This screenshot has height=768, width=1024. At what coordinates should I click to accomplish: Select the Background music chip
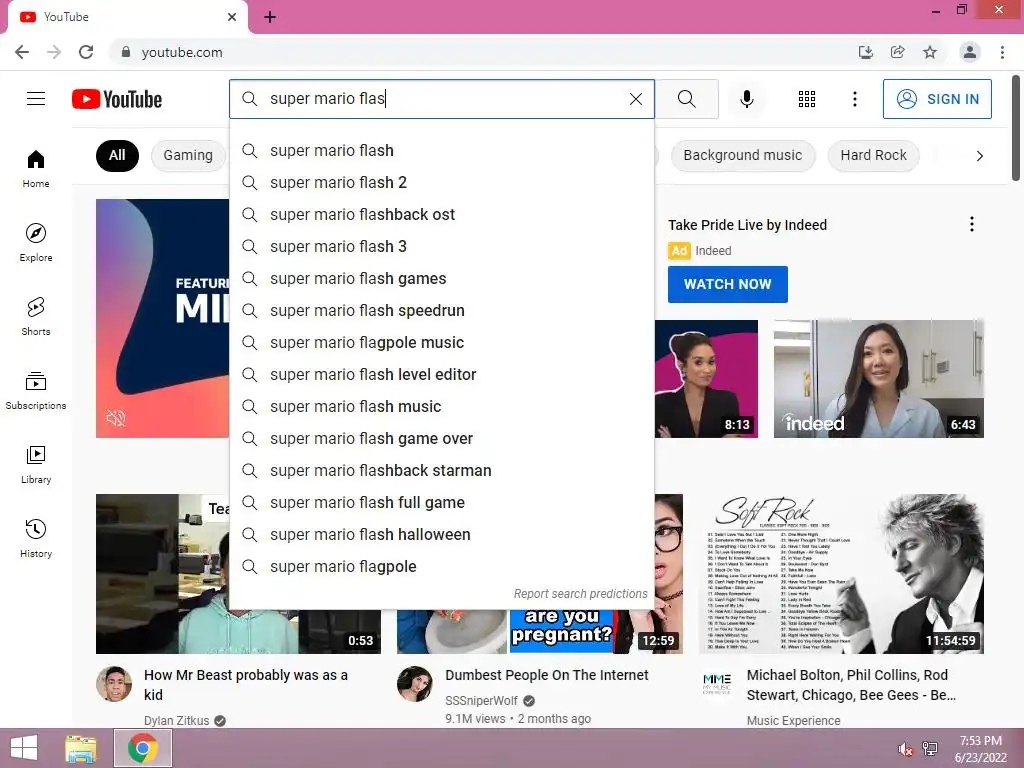(x=743, y=155)
